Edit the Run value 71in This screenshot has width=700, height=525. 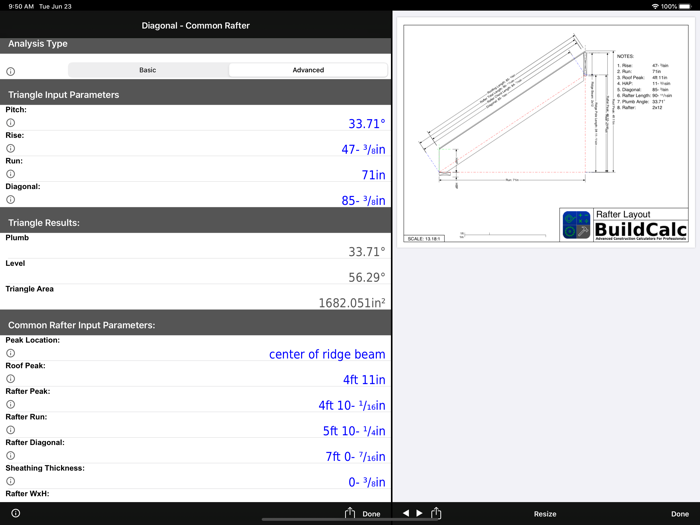click(x=374, y=175)
